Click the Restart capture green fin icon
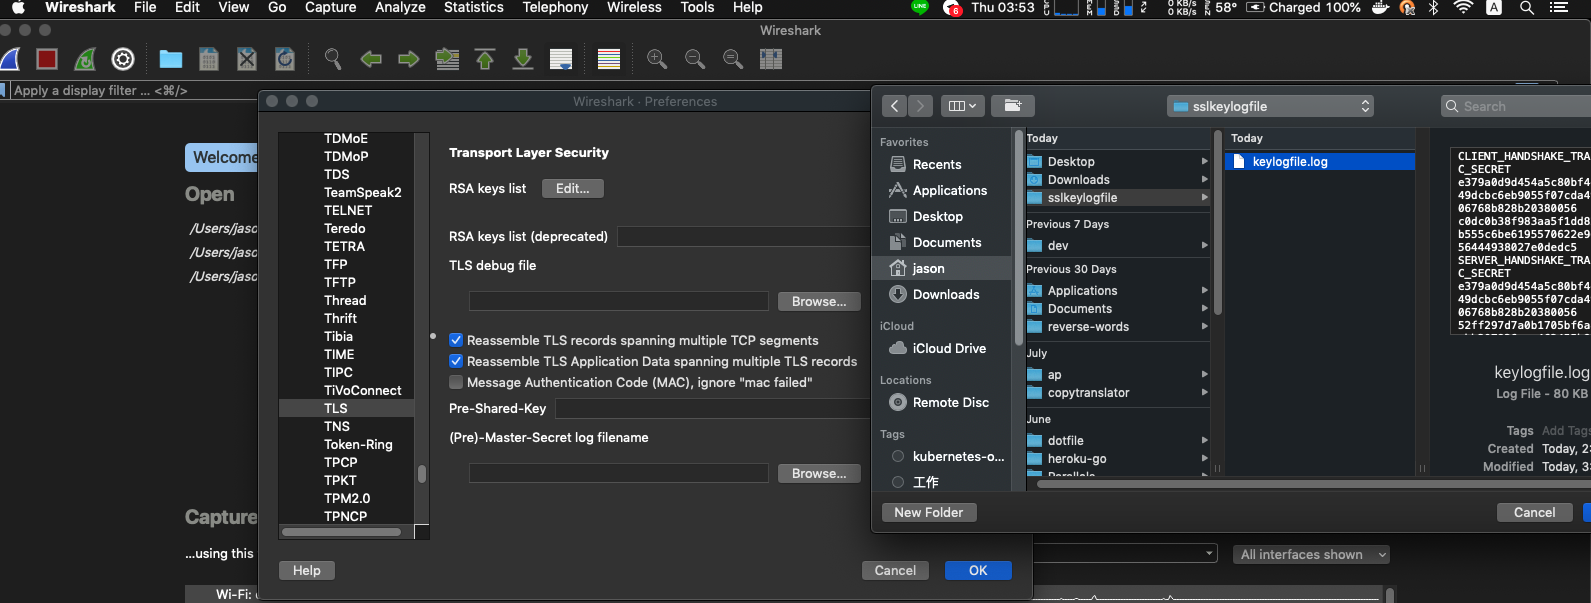 click(x=85, y=59)
